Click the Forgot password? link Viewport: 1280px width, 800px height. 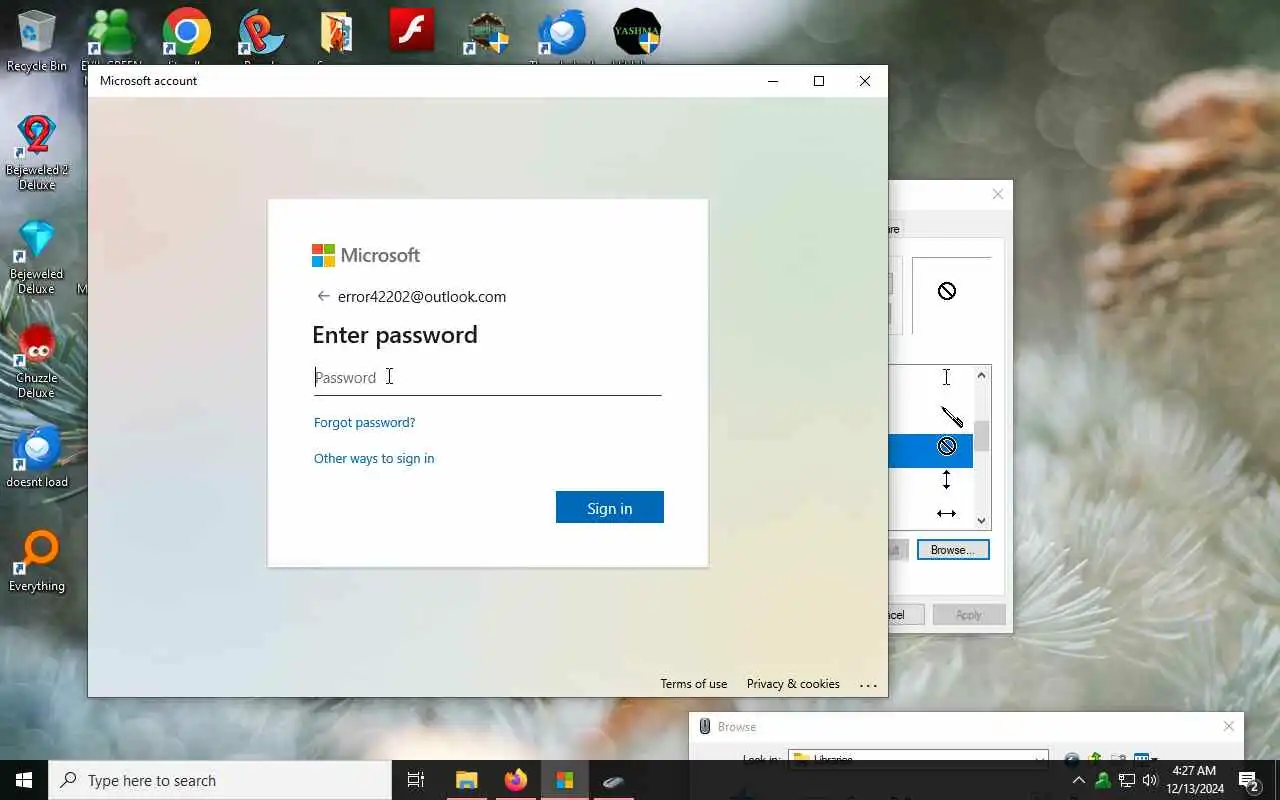(x=364, y=422)
